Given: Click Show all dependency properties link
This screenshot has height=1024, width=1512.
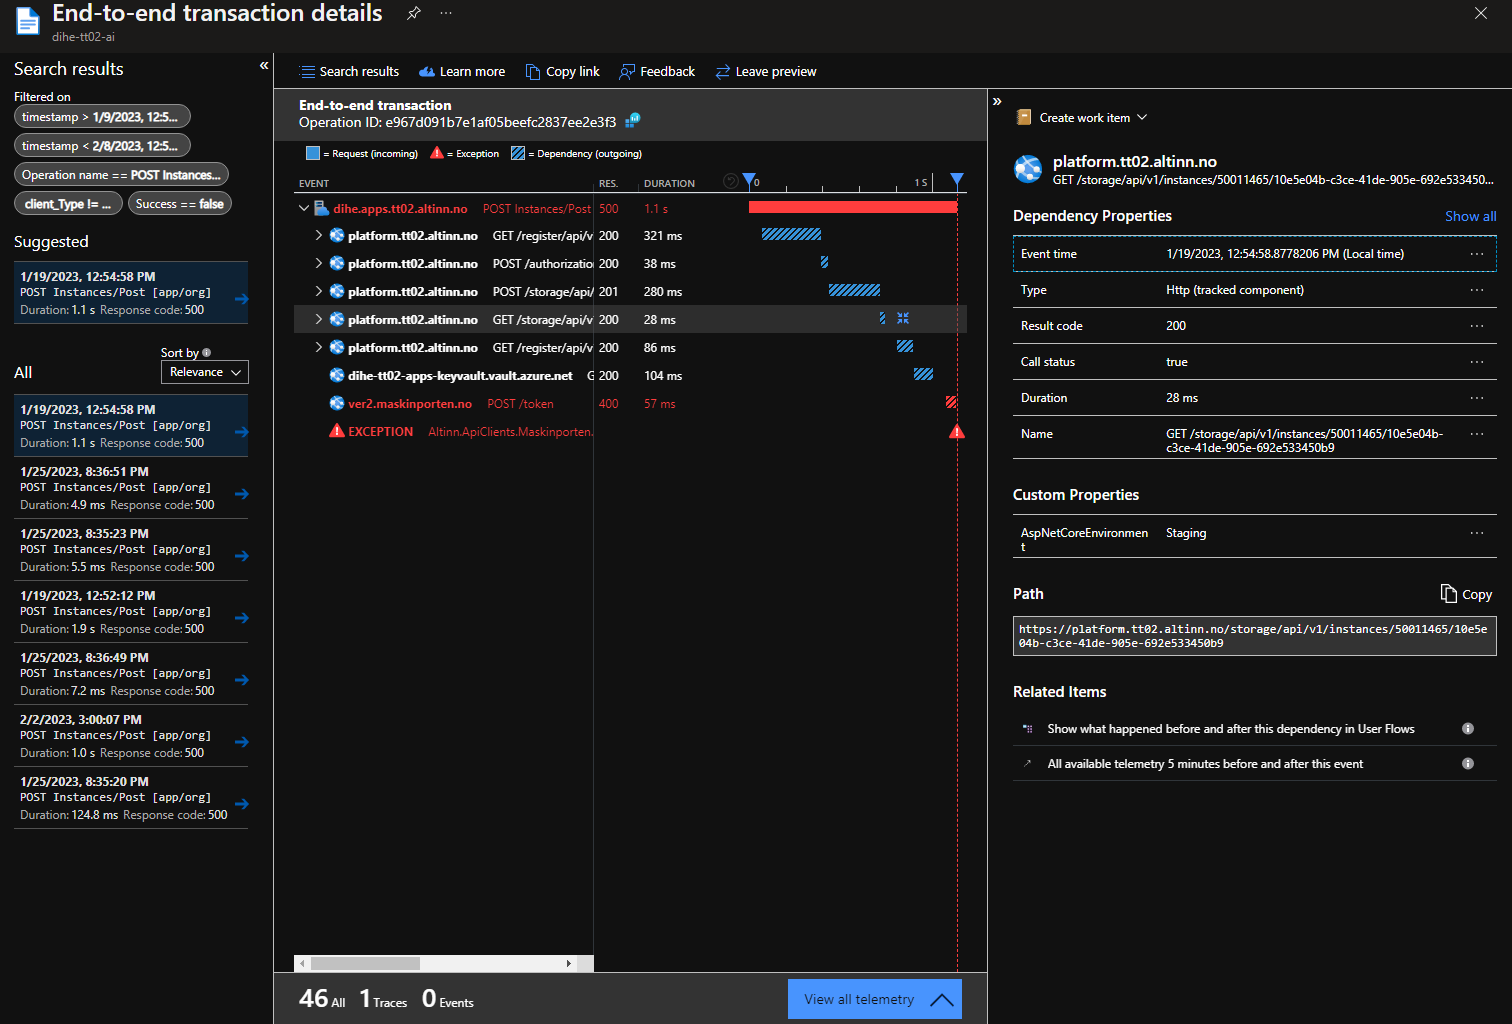Looking at the screenshot, I should (x=1470, y=216).
